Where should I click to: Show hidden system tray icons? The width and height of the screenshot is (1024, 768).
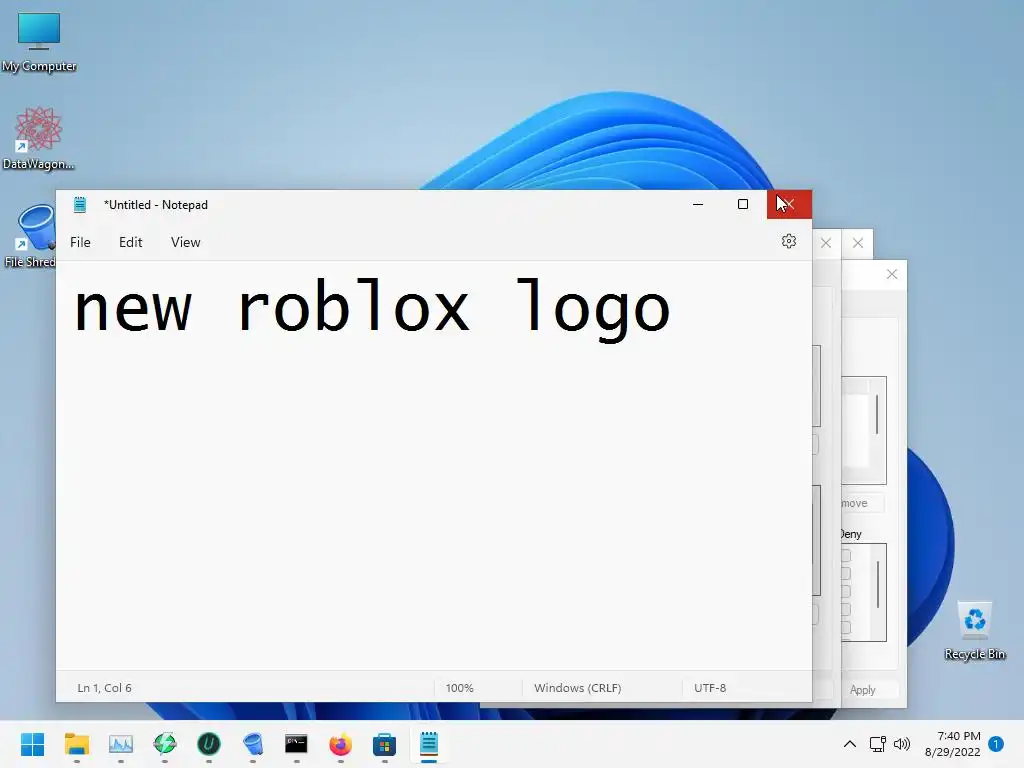tap(850, 744)
